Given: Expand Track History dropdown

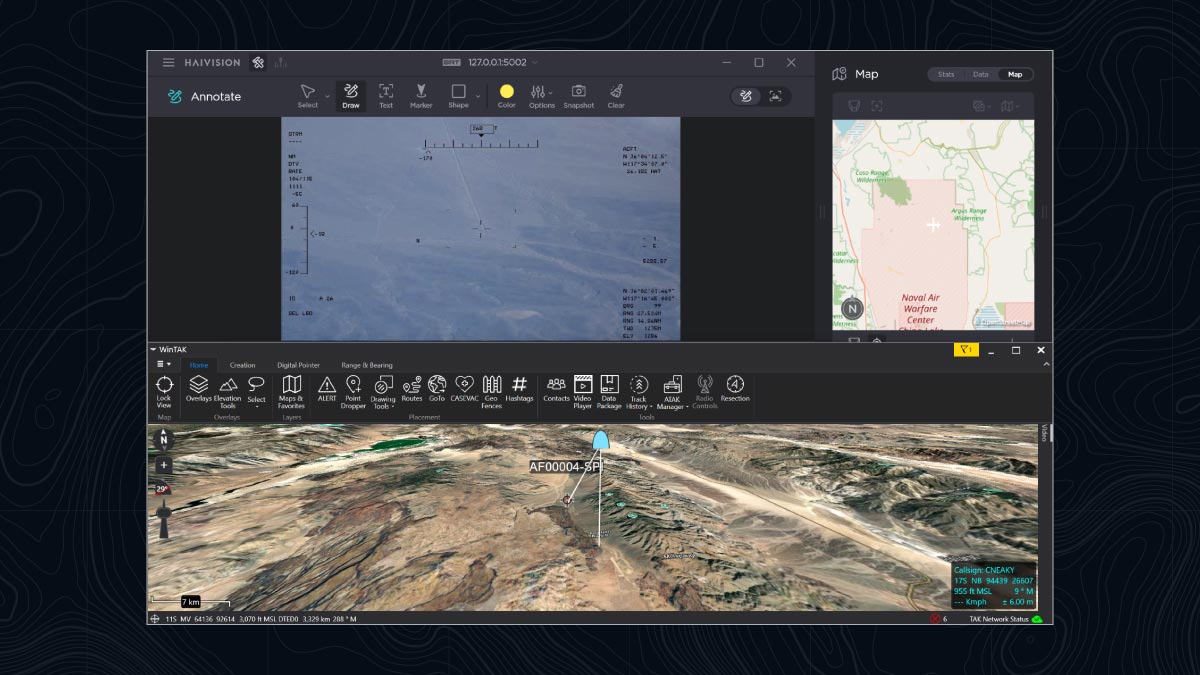Looking at the screenshot, I should [x=639, y=392].
